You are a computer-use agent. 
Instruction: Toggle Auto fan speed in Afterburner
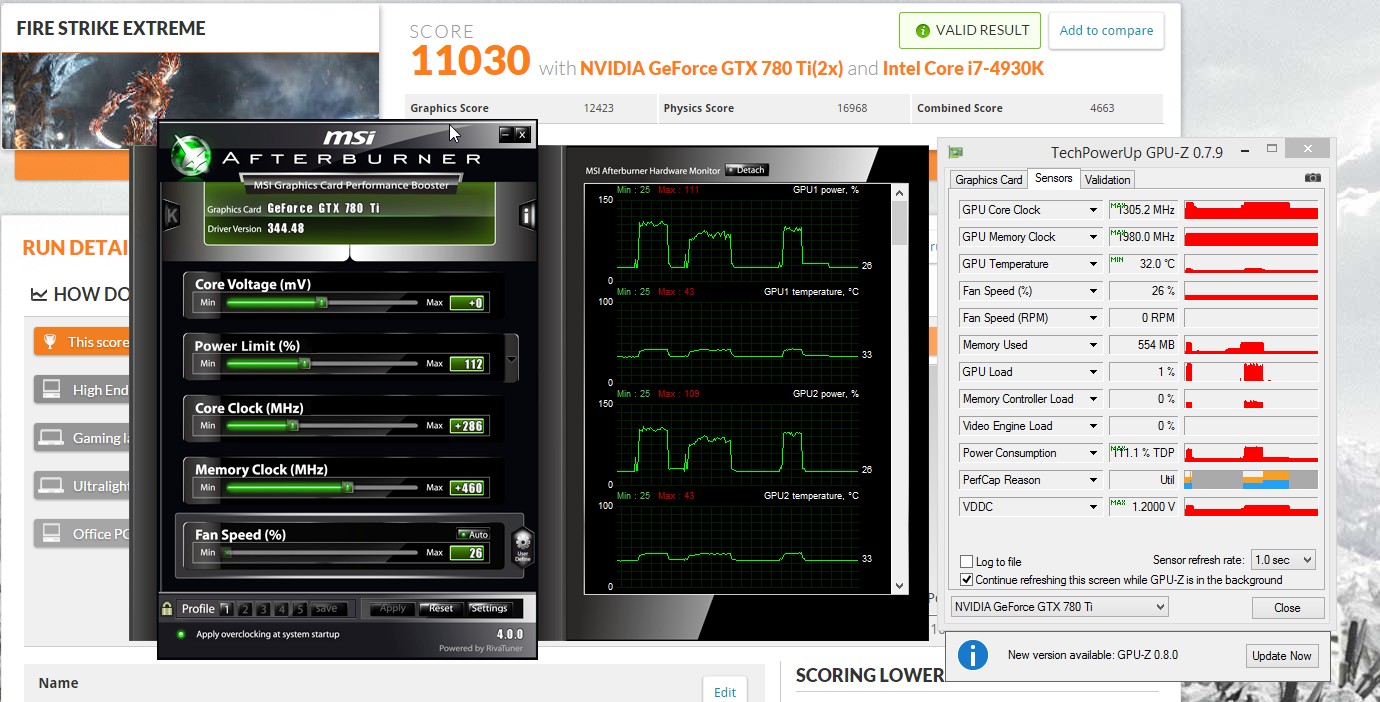(x=473, y=534)
